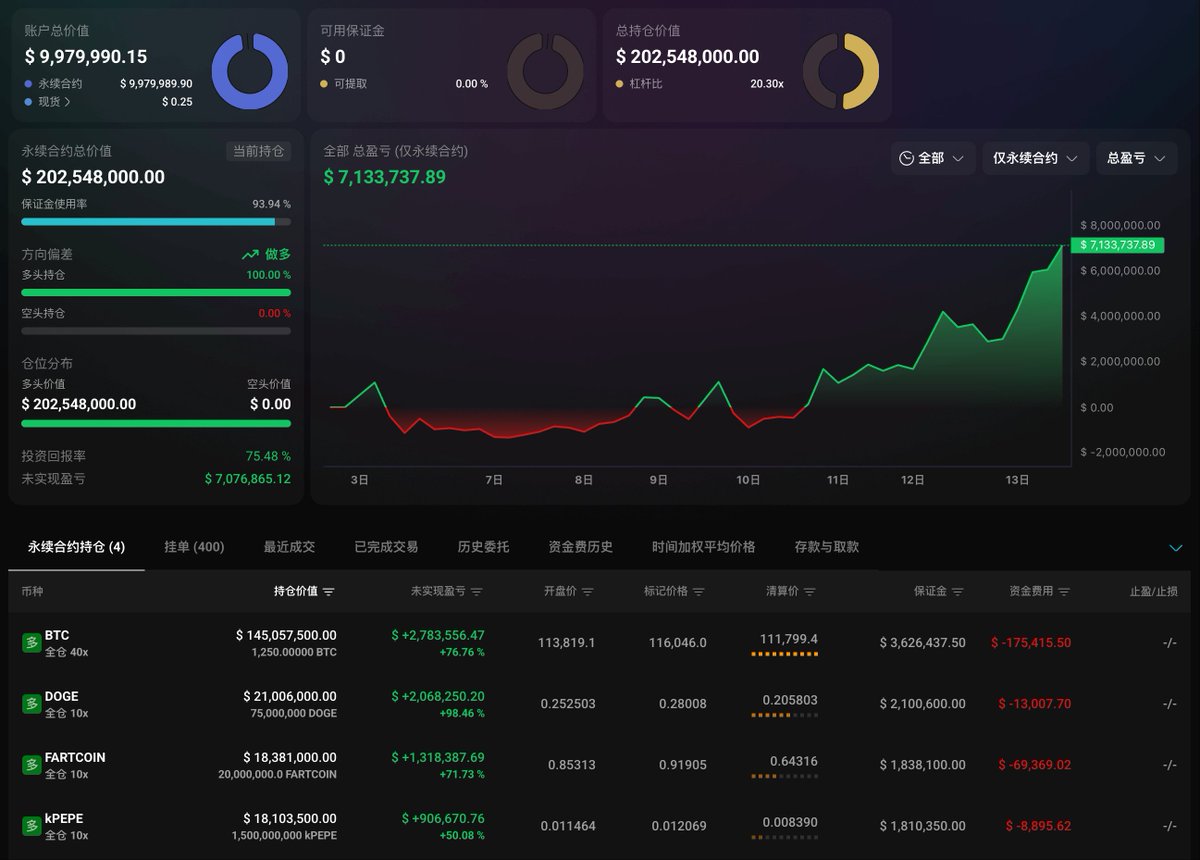Click the sort icon beside 标记价格

point(699,592)
